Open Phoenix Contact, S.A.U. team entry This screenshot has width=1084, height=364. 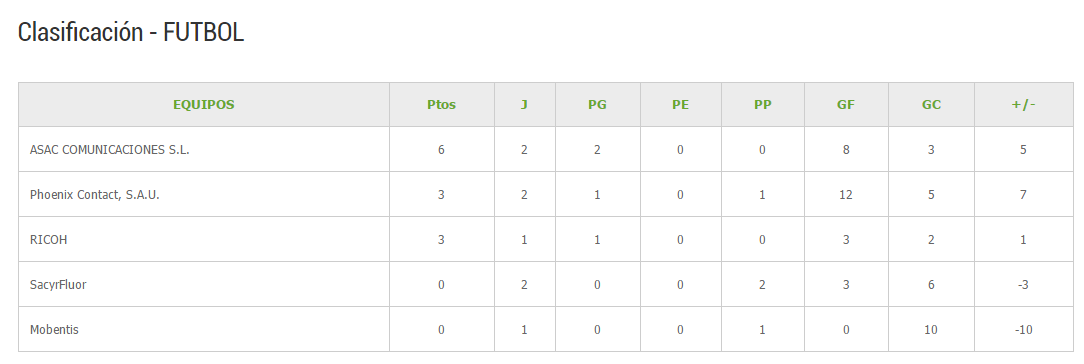[95, 195]
